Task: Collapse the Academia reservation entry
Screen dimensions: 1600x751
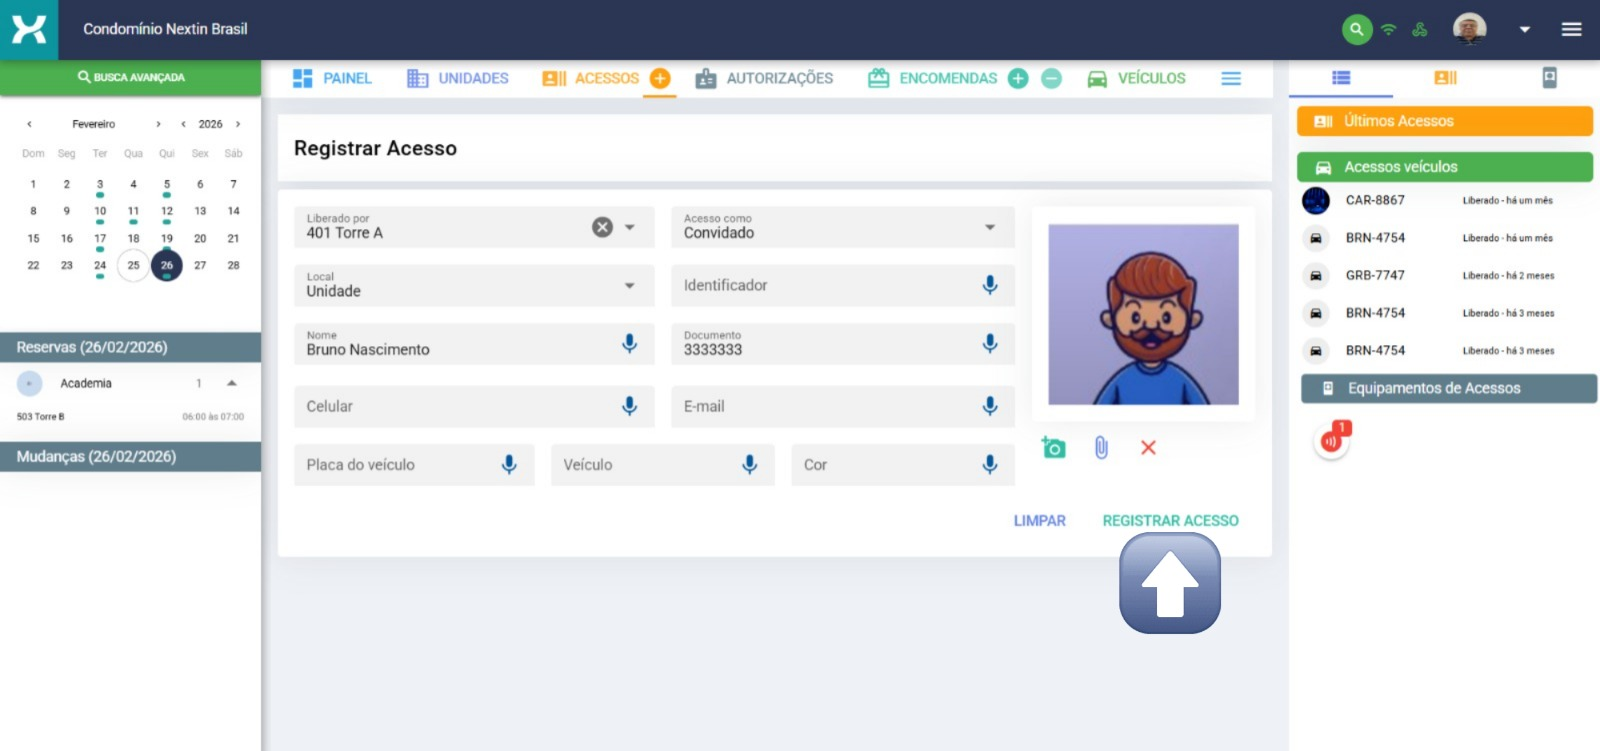Action: coord(232,383)
